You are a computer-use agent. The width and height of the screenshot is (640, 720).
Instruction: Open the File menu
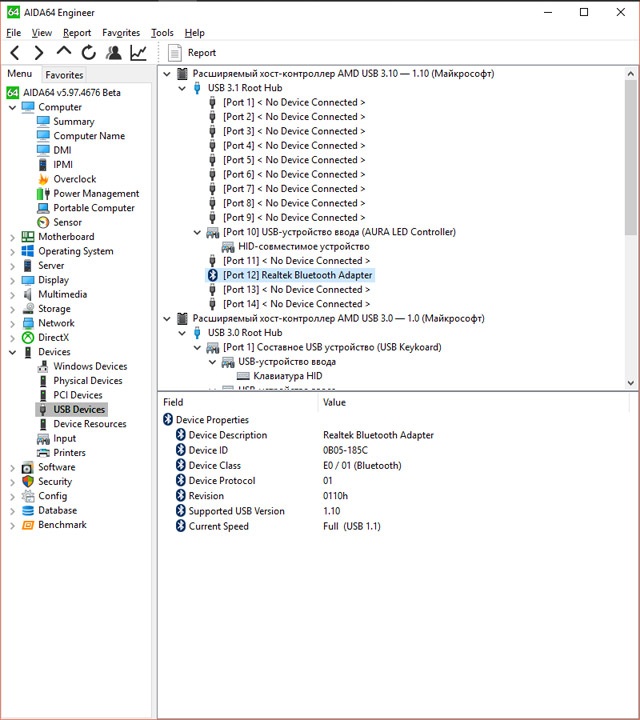[x=13, y=33]
